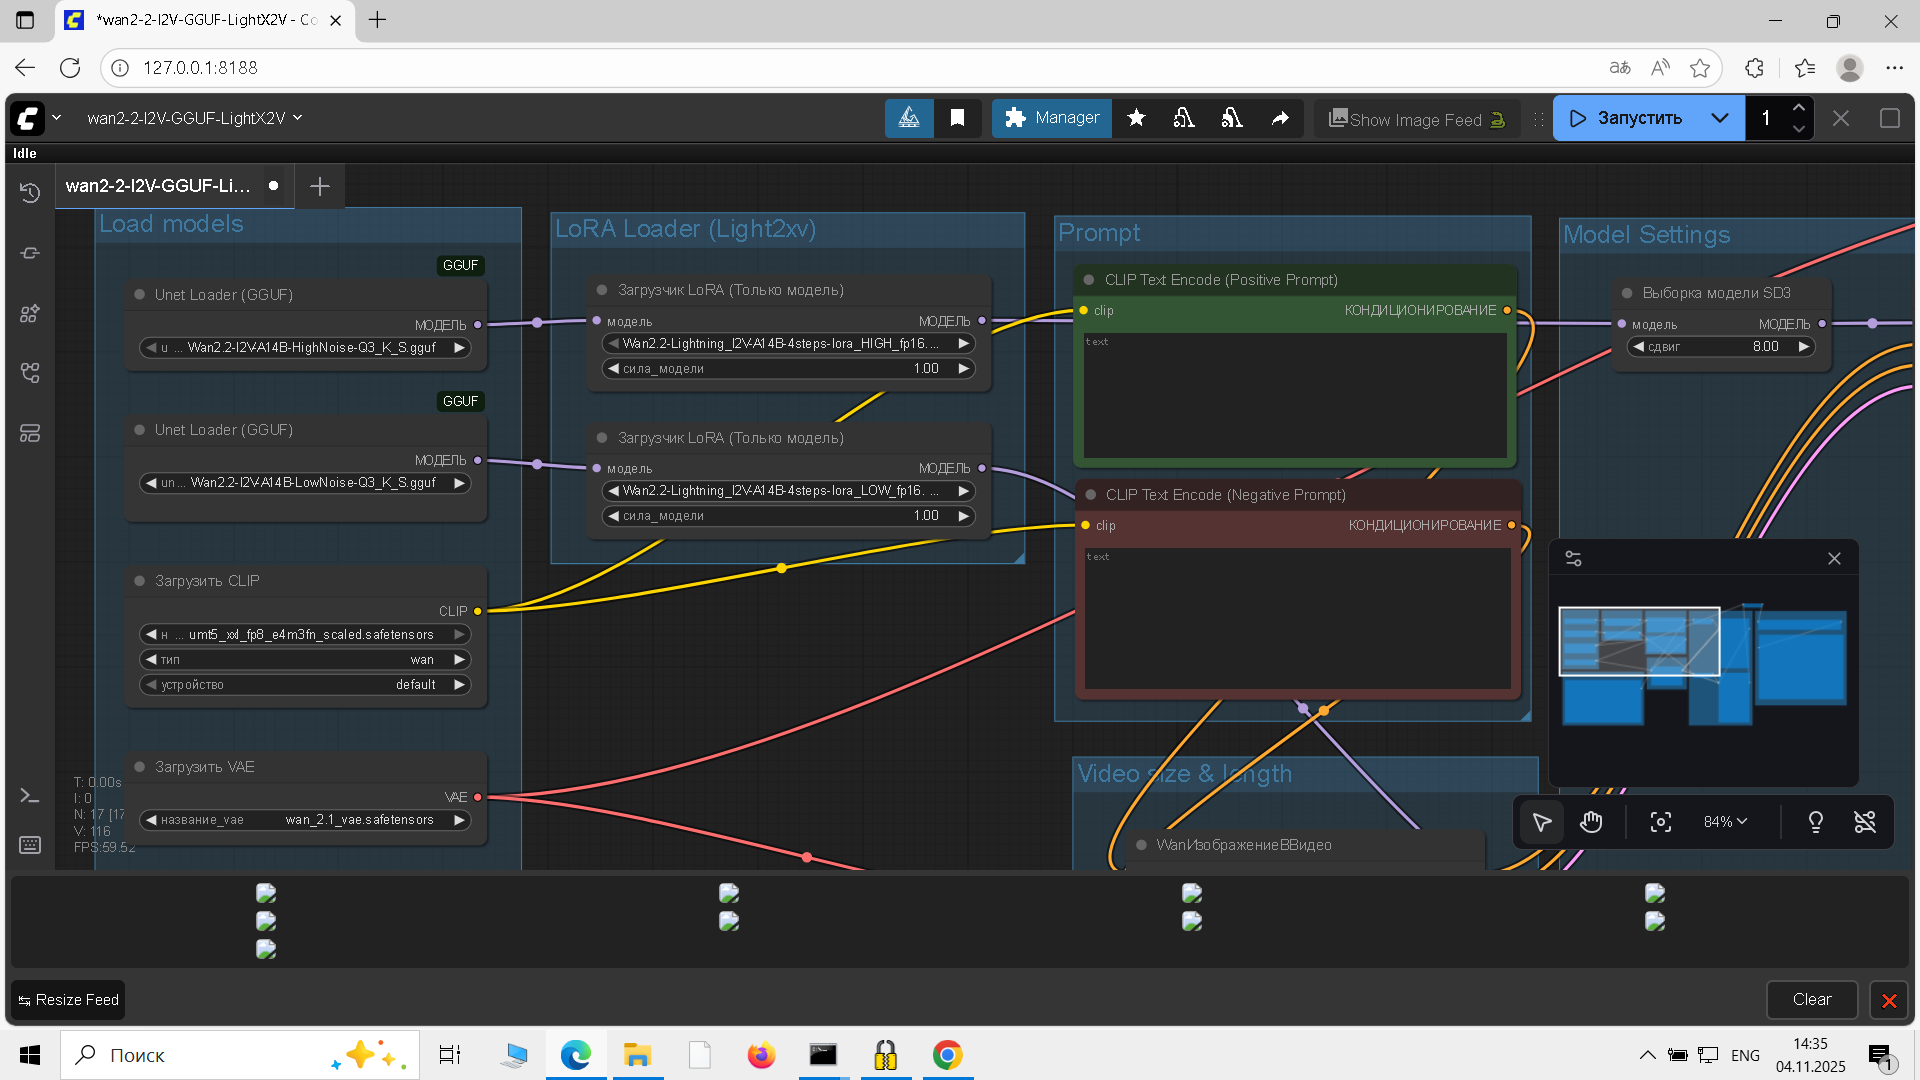The image size is (1920, 1080).
Task: Click the Clear feed button
Action: [x=1811, y=999]
